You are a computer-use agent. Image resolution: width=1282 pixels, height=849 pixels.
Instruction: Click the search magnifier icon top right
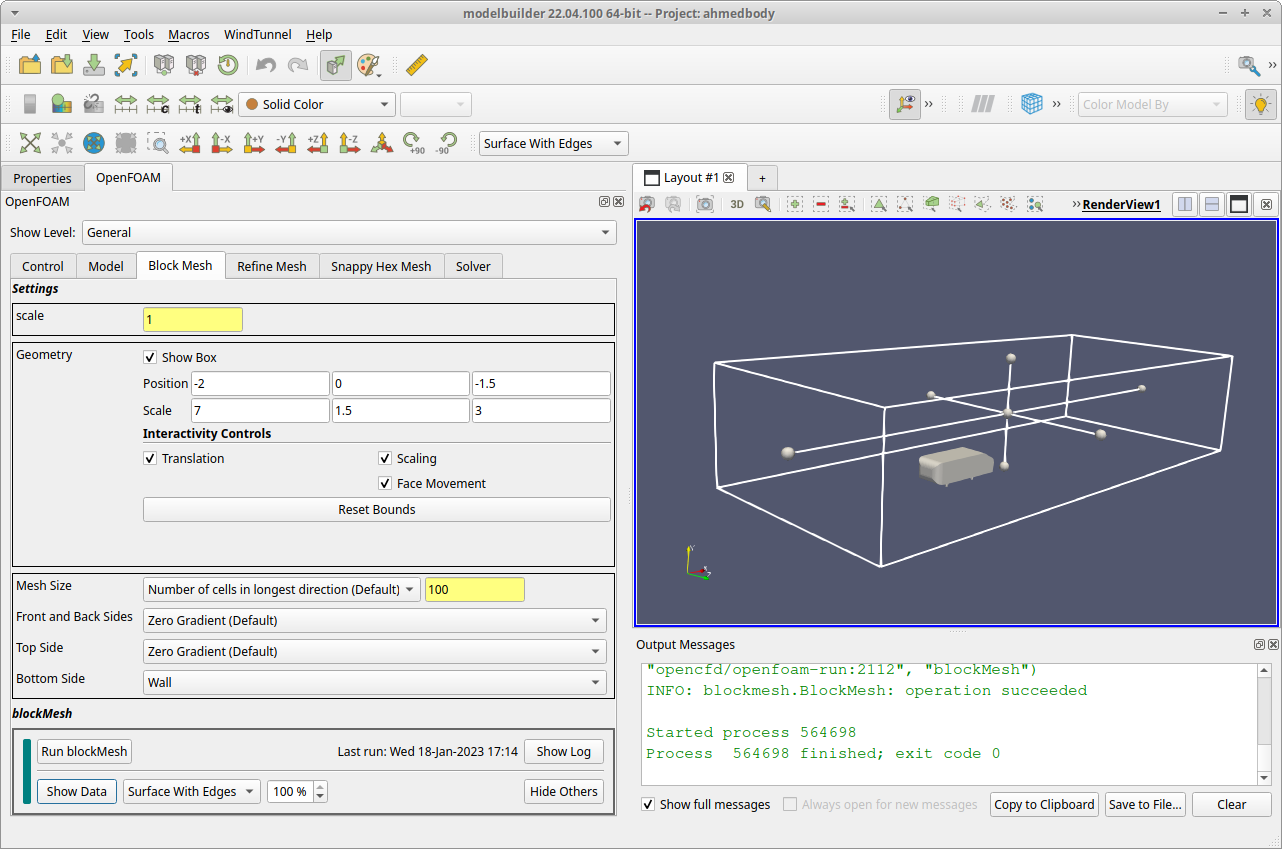coord(1249,65)
